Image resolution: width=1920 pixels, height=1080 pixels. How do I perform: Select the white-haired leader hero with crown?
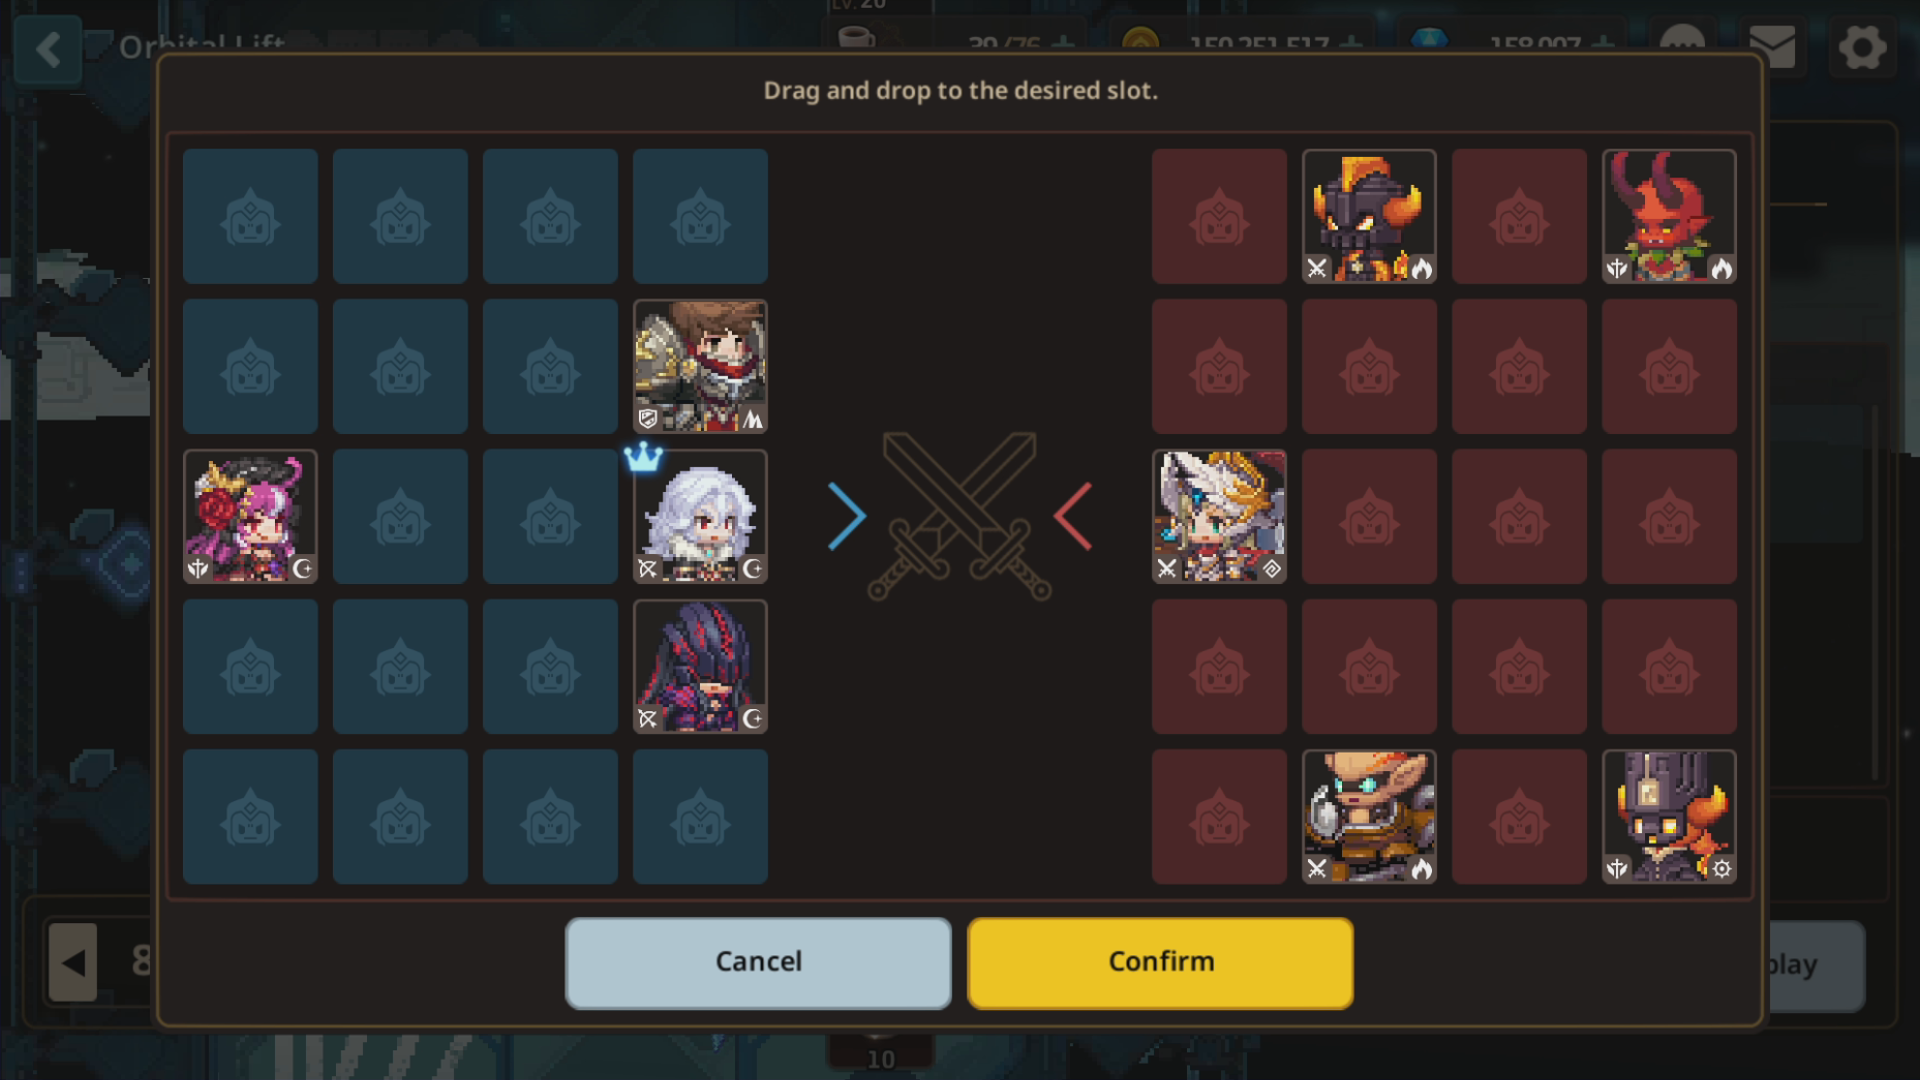(x=700, y=516)
